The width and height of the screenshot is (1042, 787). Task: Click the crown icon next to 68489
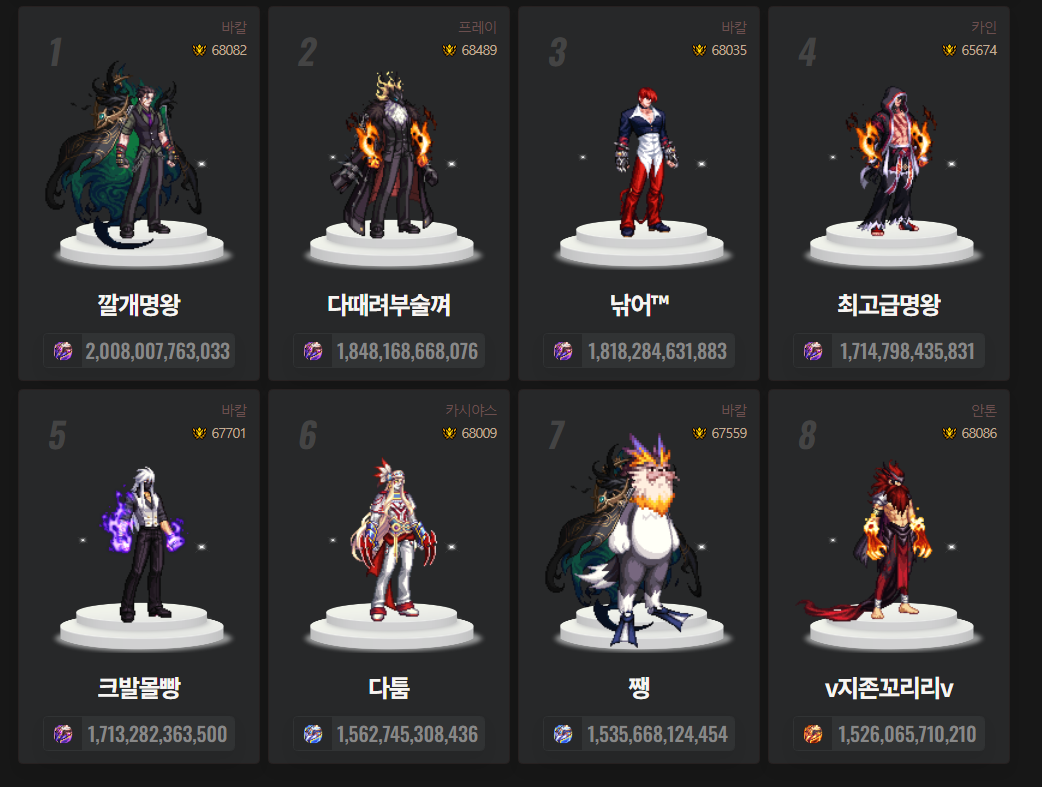coord(449,51)
